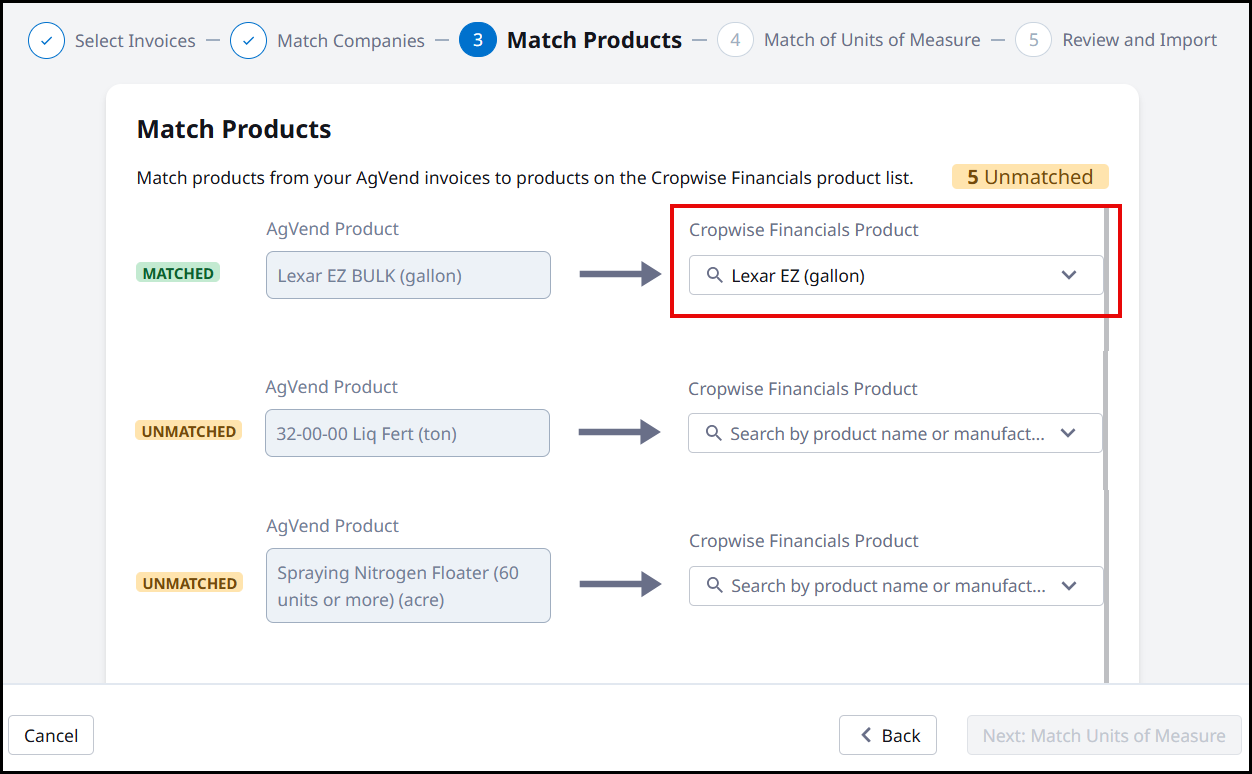Open the Match of Units of Measure step
The width and height of the screenshot is (1252, 774).
pos(872,40)
